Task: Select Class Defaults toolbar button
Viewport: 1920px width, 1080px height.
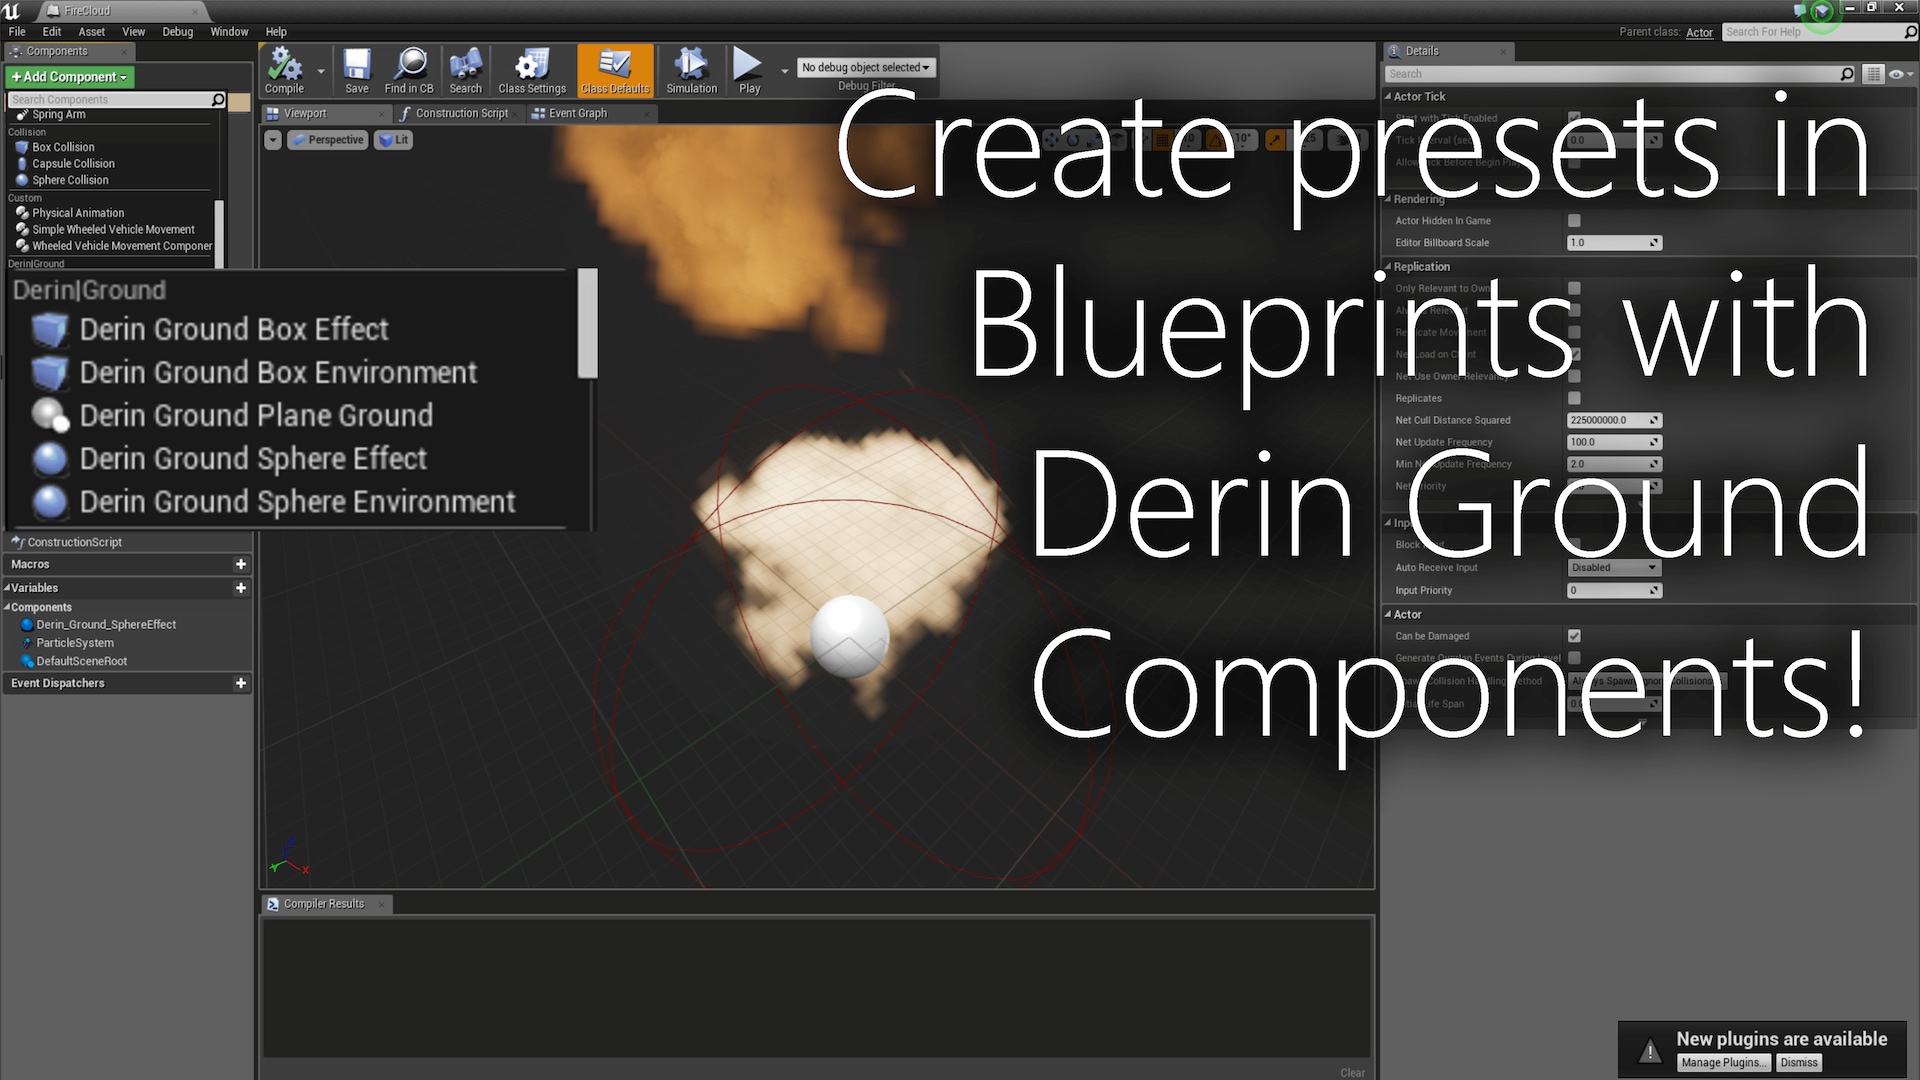Action: 615,70
